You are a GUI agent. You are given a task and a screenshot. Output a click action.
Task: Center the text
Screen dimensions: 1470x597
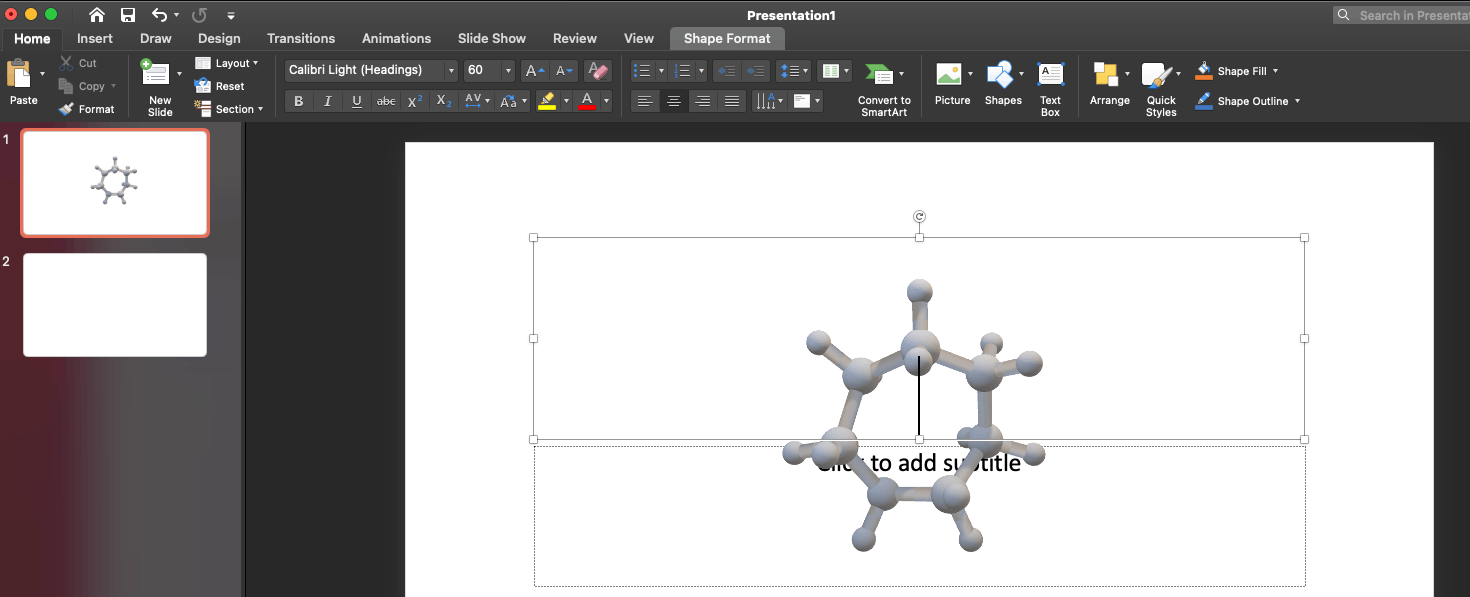click(x=674, y=101)
